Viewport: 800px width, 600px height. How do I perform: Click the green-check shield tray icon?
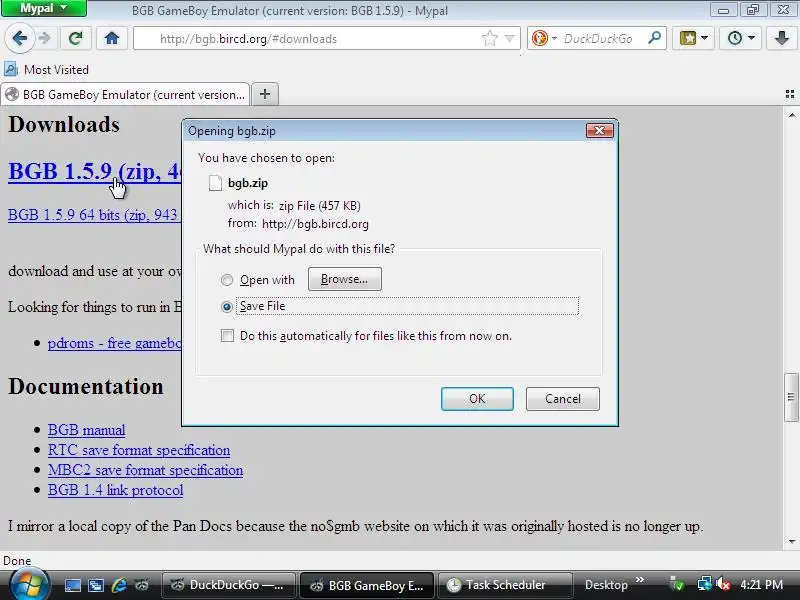[x=678, y=584]
